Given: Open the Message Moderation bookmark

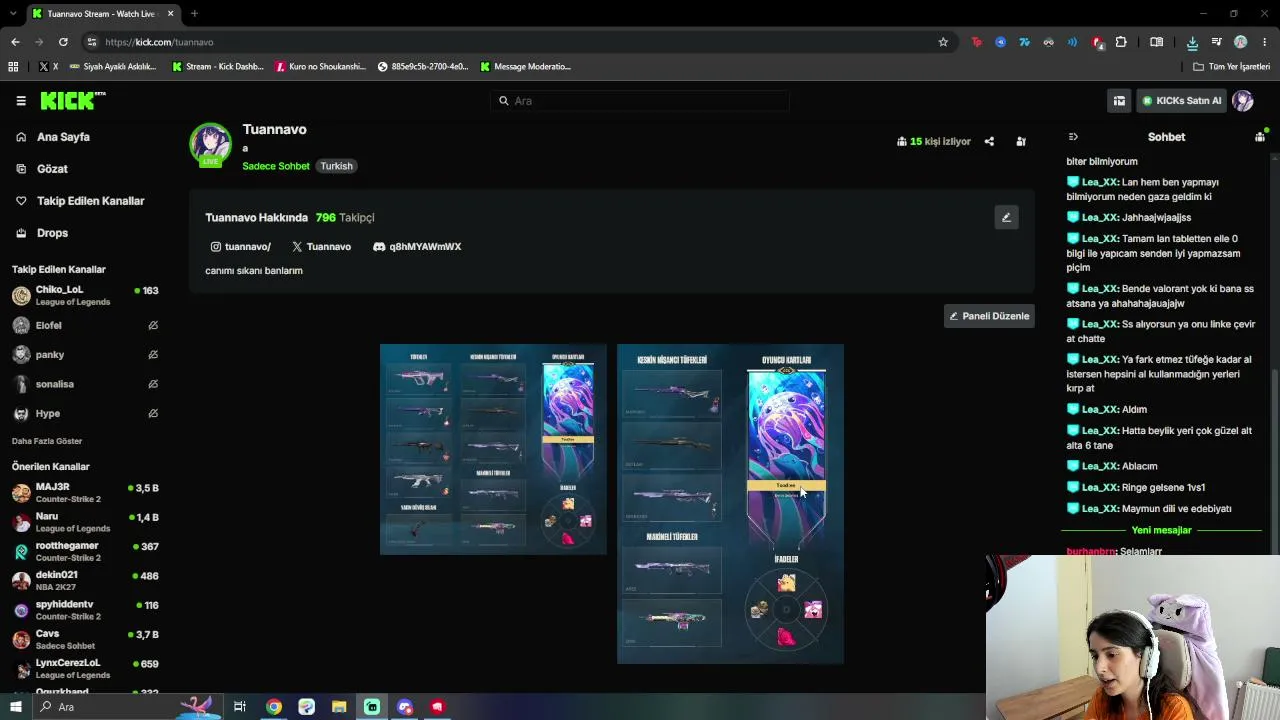Looking at the screenshot, I should (525, 67).
